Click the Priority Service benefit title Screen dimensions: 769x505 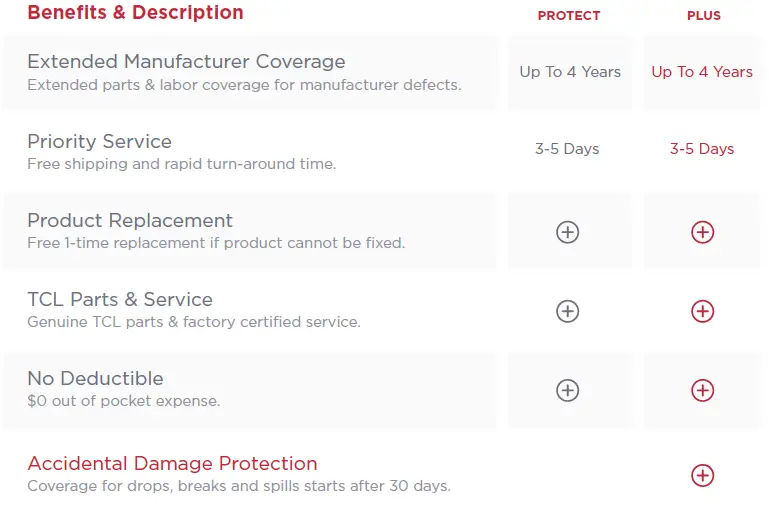[x=99, y=141]
